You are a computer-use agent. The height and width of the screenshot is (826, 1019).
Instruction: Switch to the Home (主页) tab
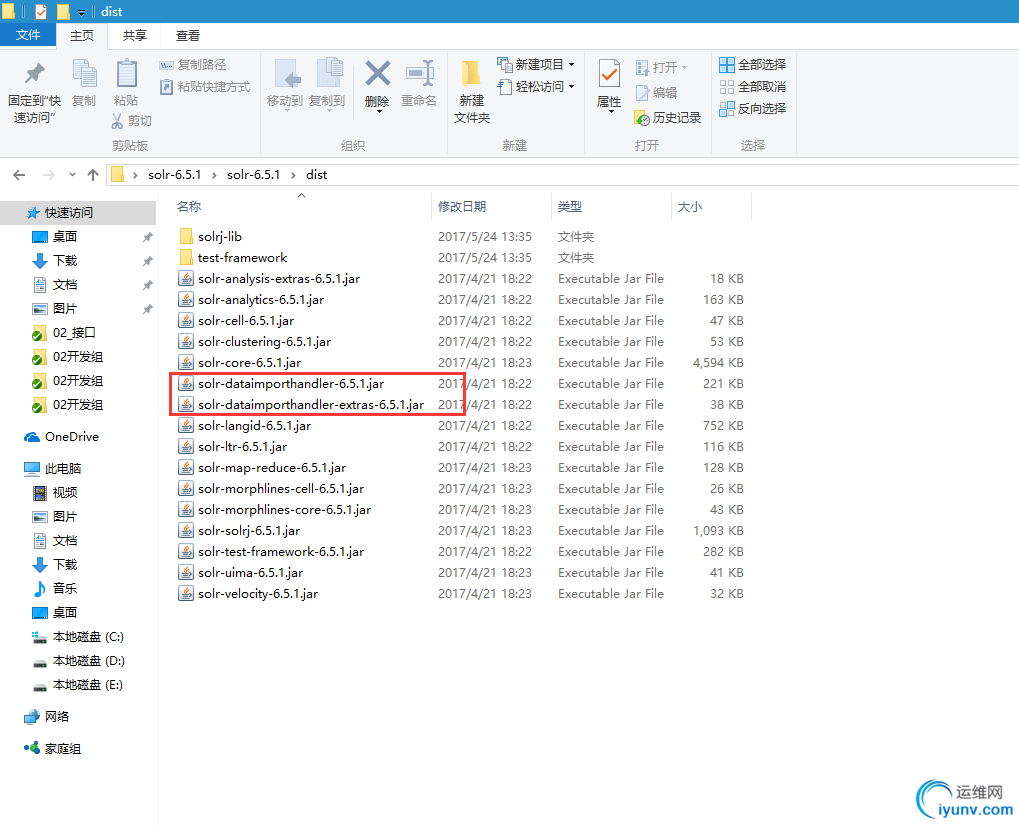(x=82, y=36)
